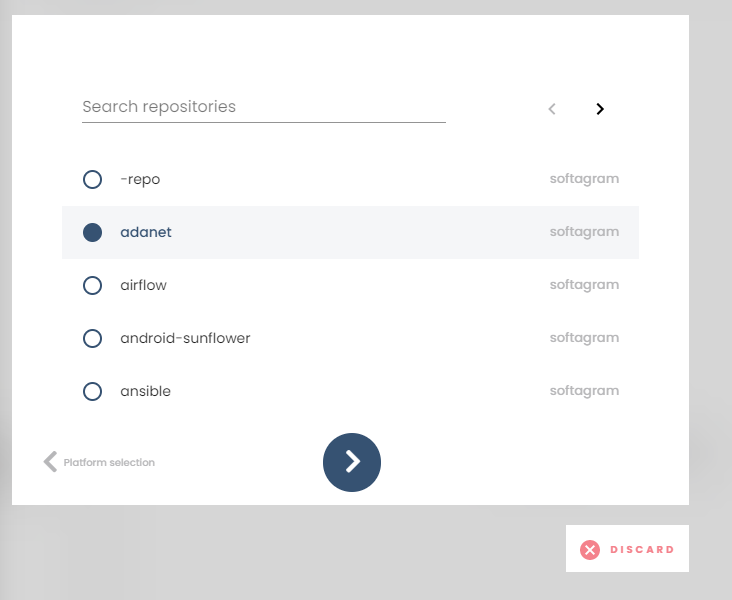Select the adanet radio button

point(92,232)
